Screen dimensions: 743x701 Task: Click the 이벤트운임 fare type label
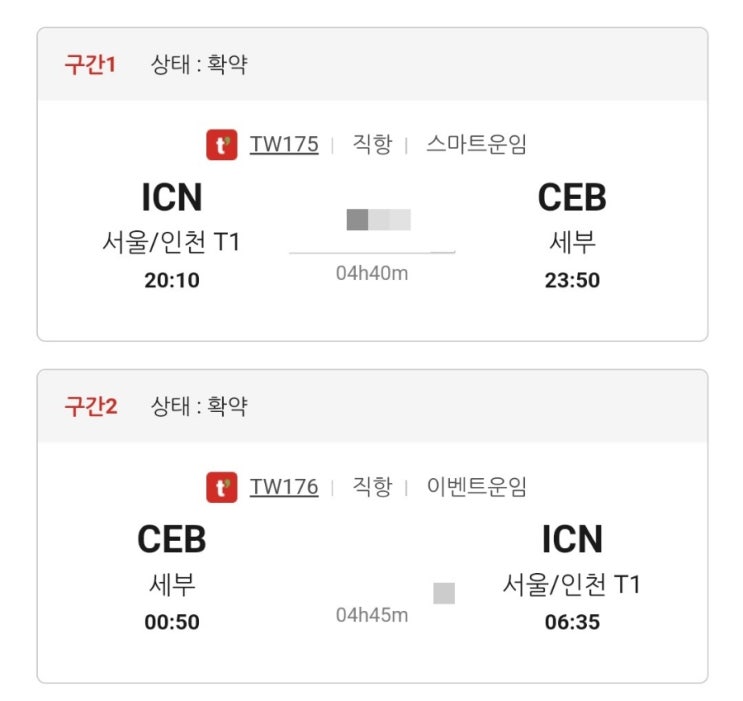(x=476, y=487)
